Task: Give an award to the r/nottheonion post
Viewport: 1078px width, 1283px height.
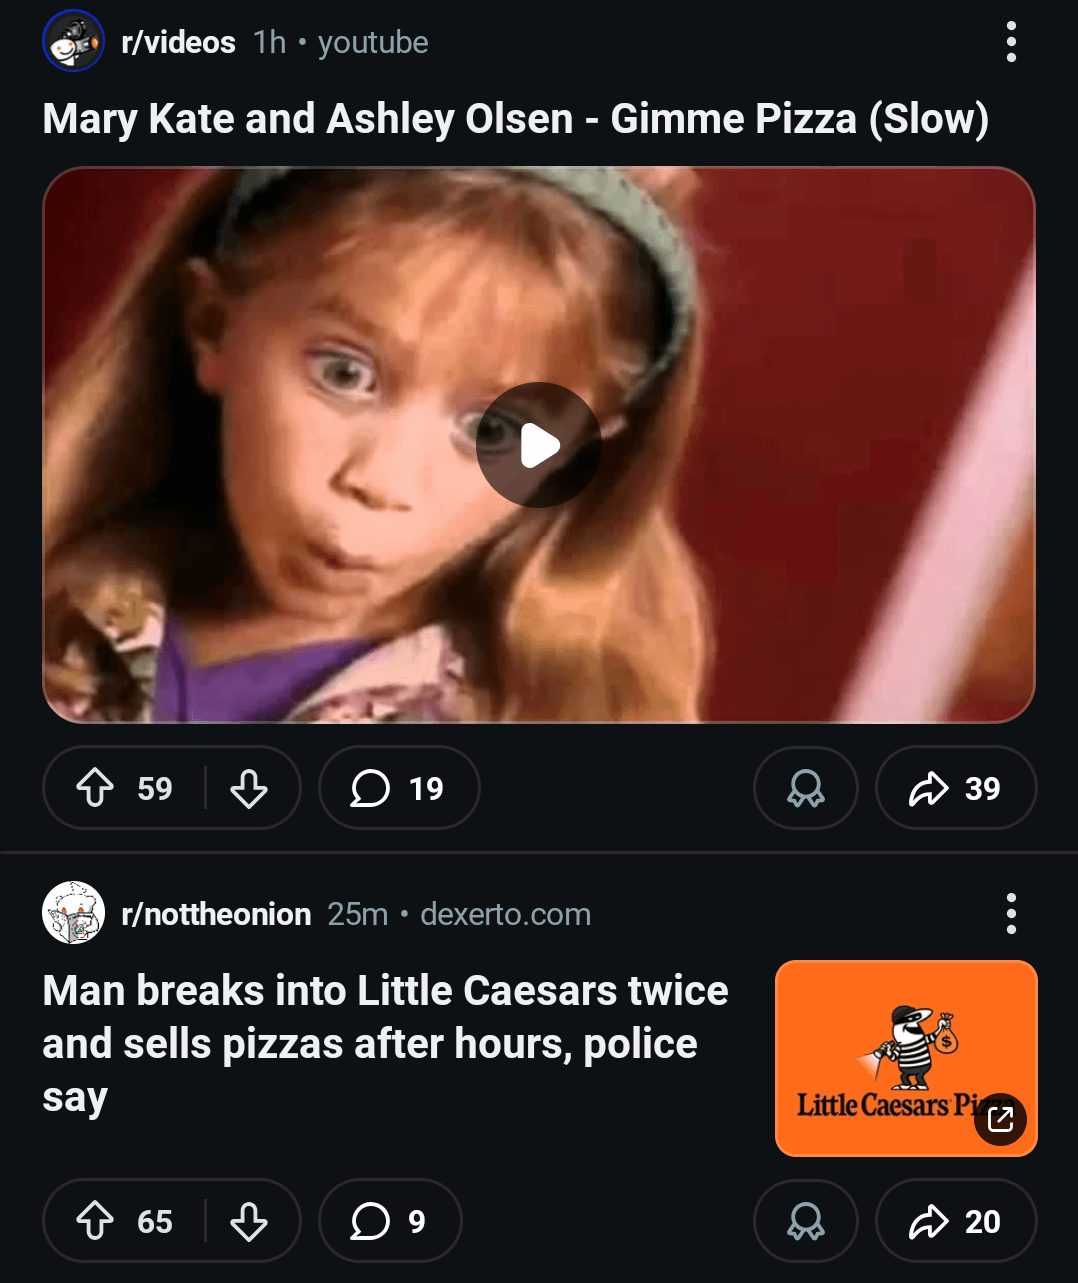Action: pos(805,1221)
